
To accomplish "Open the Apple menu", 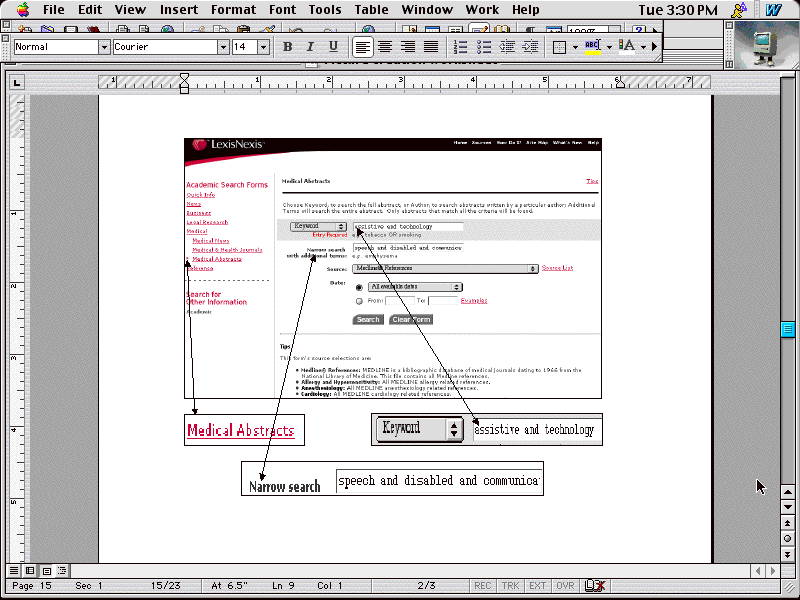I will coord(22,9).
